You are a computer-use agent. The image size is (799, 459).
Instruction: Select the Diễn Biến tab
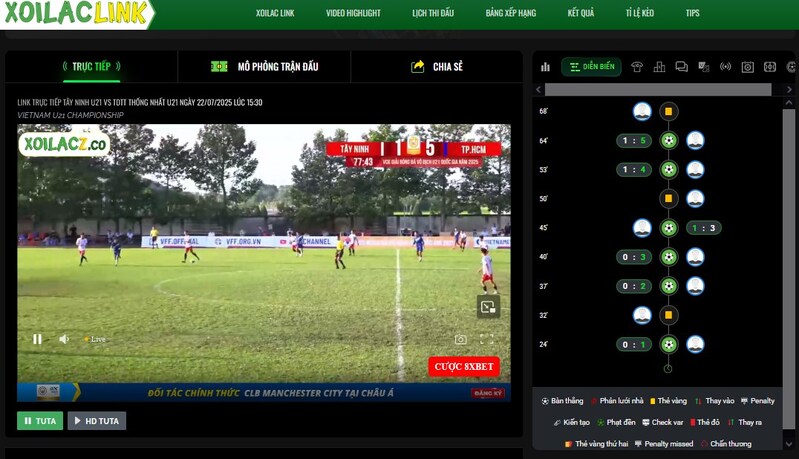click(x=592, y=67)
